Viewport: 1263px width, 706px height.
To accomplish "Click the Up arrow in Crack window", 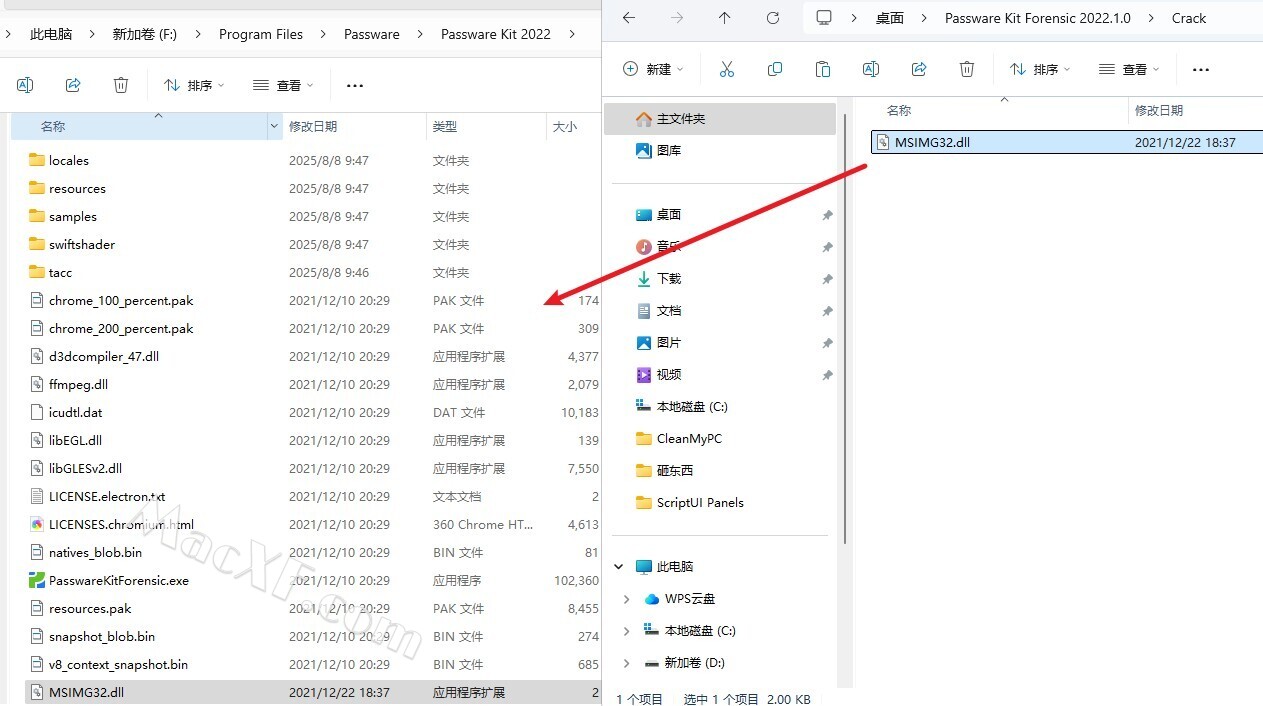I will point(725,18).
